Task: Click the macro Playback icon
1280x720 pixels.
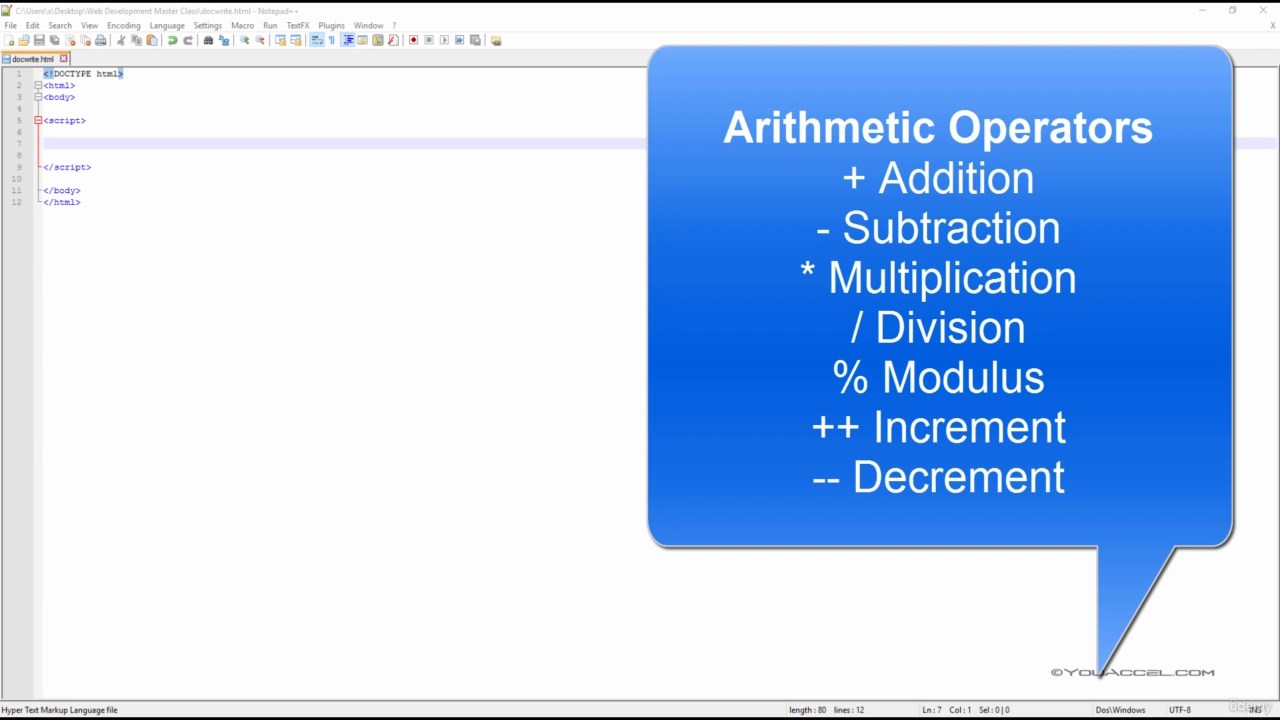Action: tap(444, 40)
